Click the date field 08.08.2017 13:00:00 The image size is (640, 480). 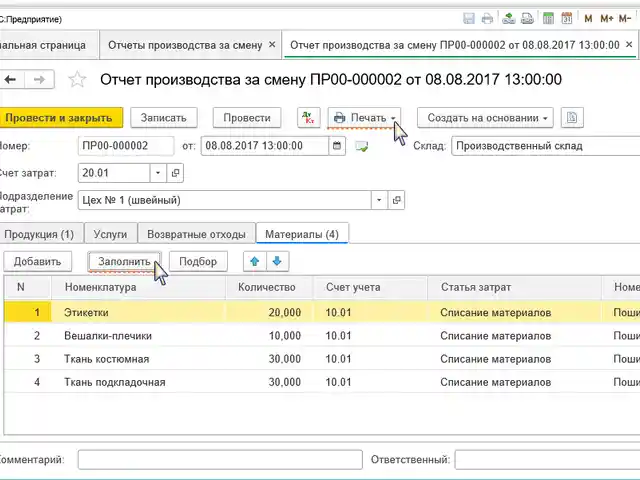(x=265, y=146)
